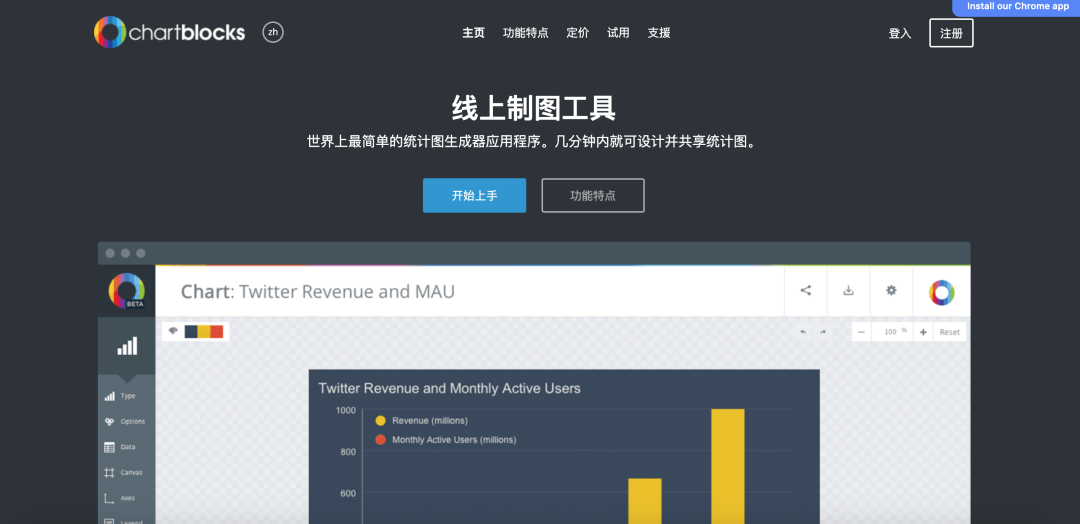Screen dimensions: 1080x524
Task: Click the shorter yellow revenue bar
Action: point(645,501)
